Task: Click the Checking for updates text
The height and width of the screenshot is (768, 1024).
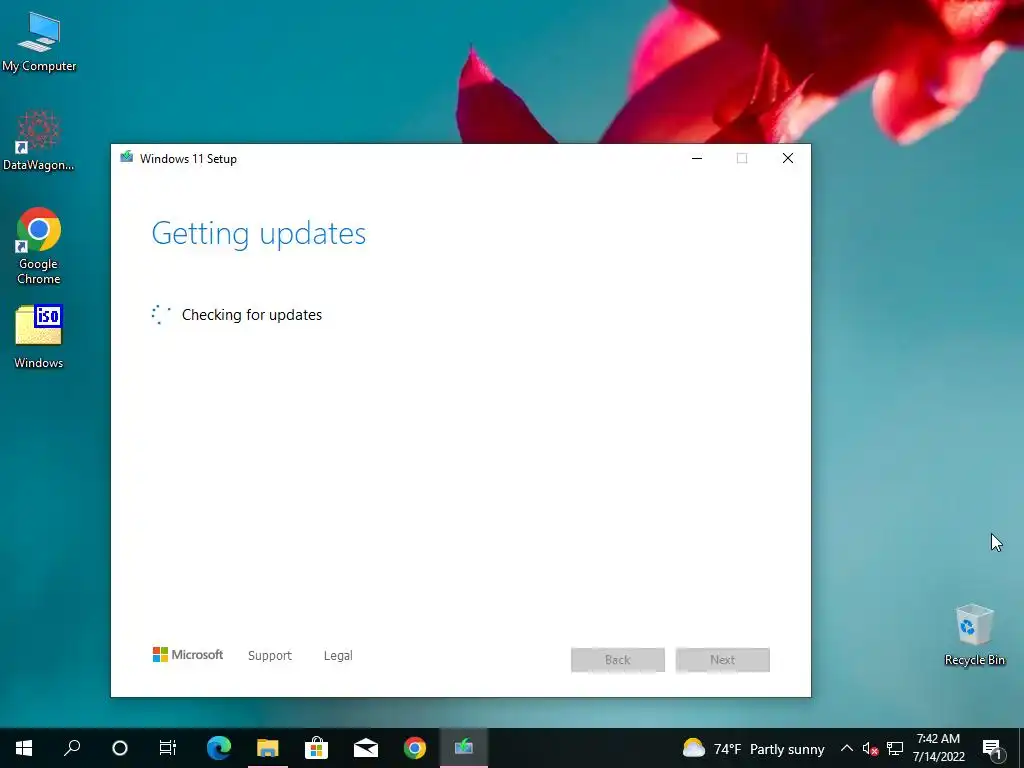Action: tap(251, 315)
